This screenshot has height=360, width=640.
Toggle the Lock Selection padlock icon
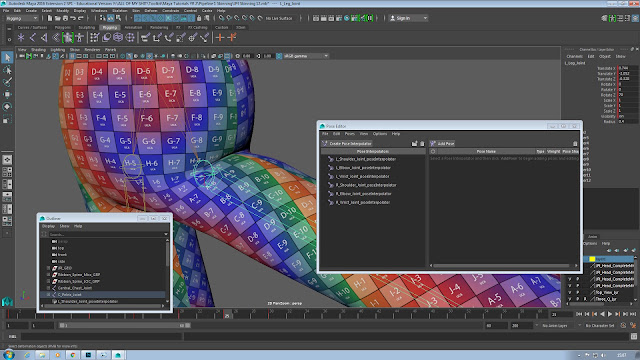click(199, 18)
